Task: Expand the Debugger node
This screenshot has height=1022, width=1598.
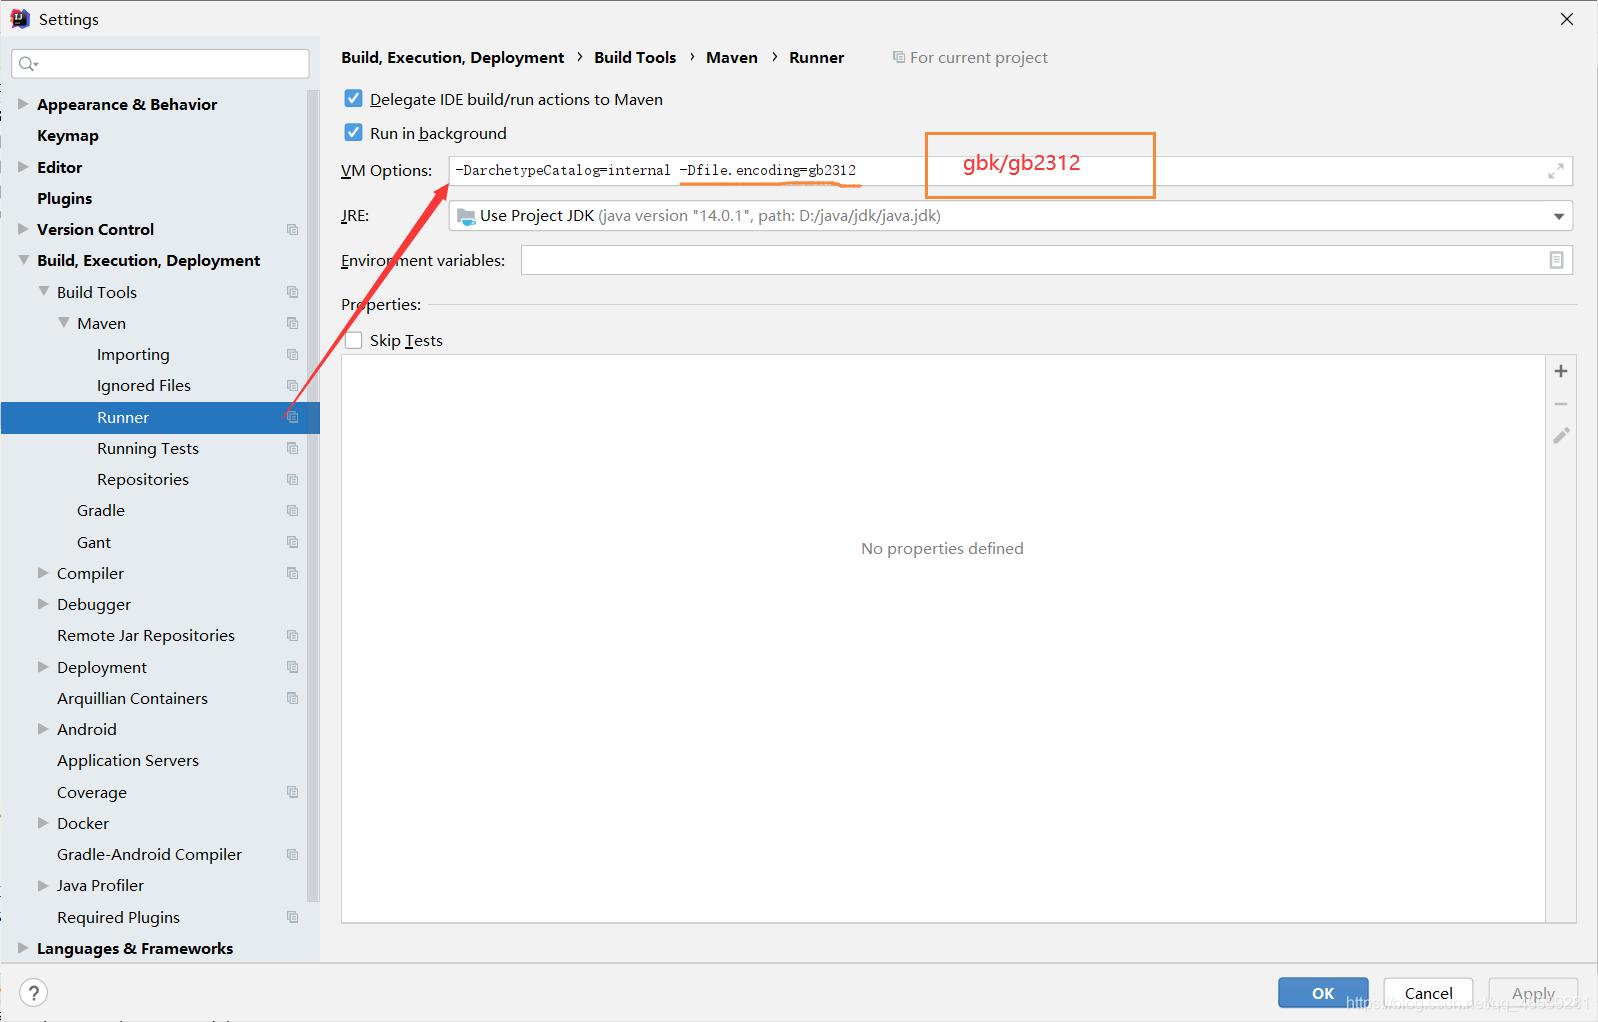Action: (43, 604)
